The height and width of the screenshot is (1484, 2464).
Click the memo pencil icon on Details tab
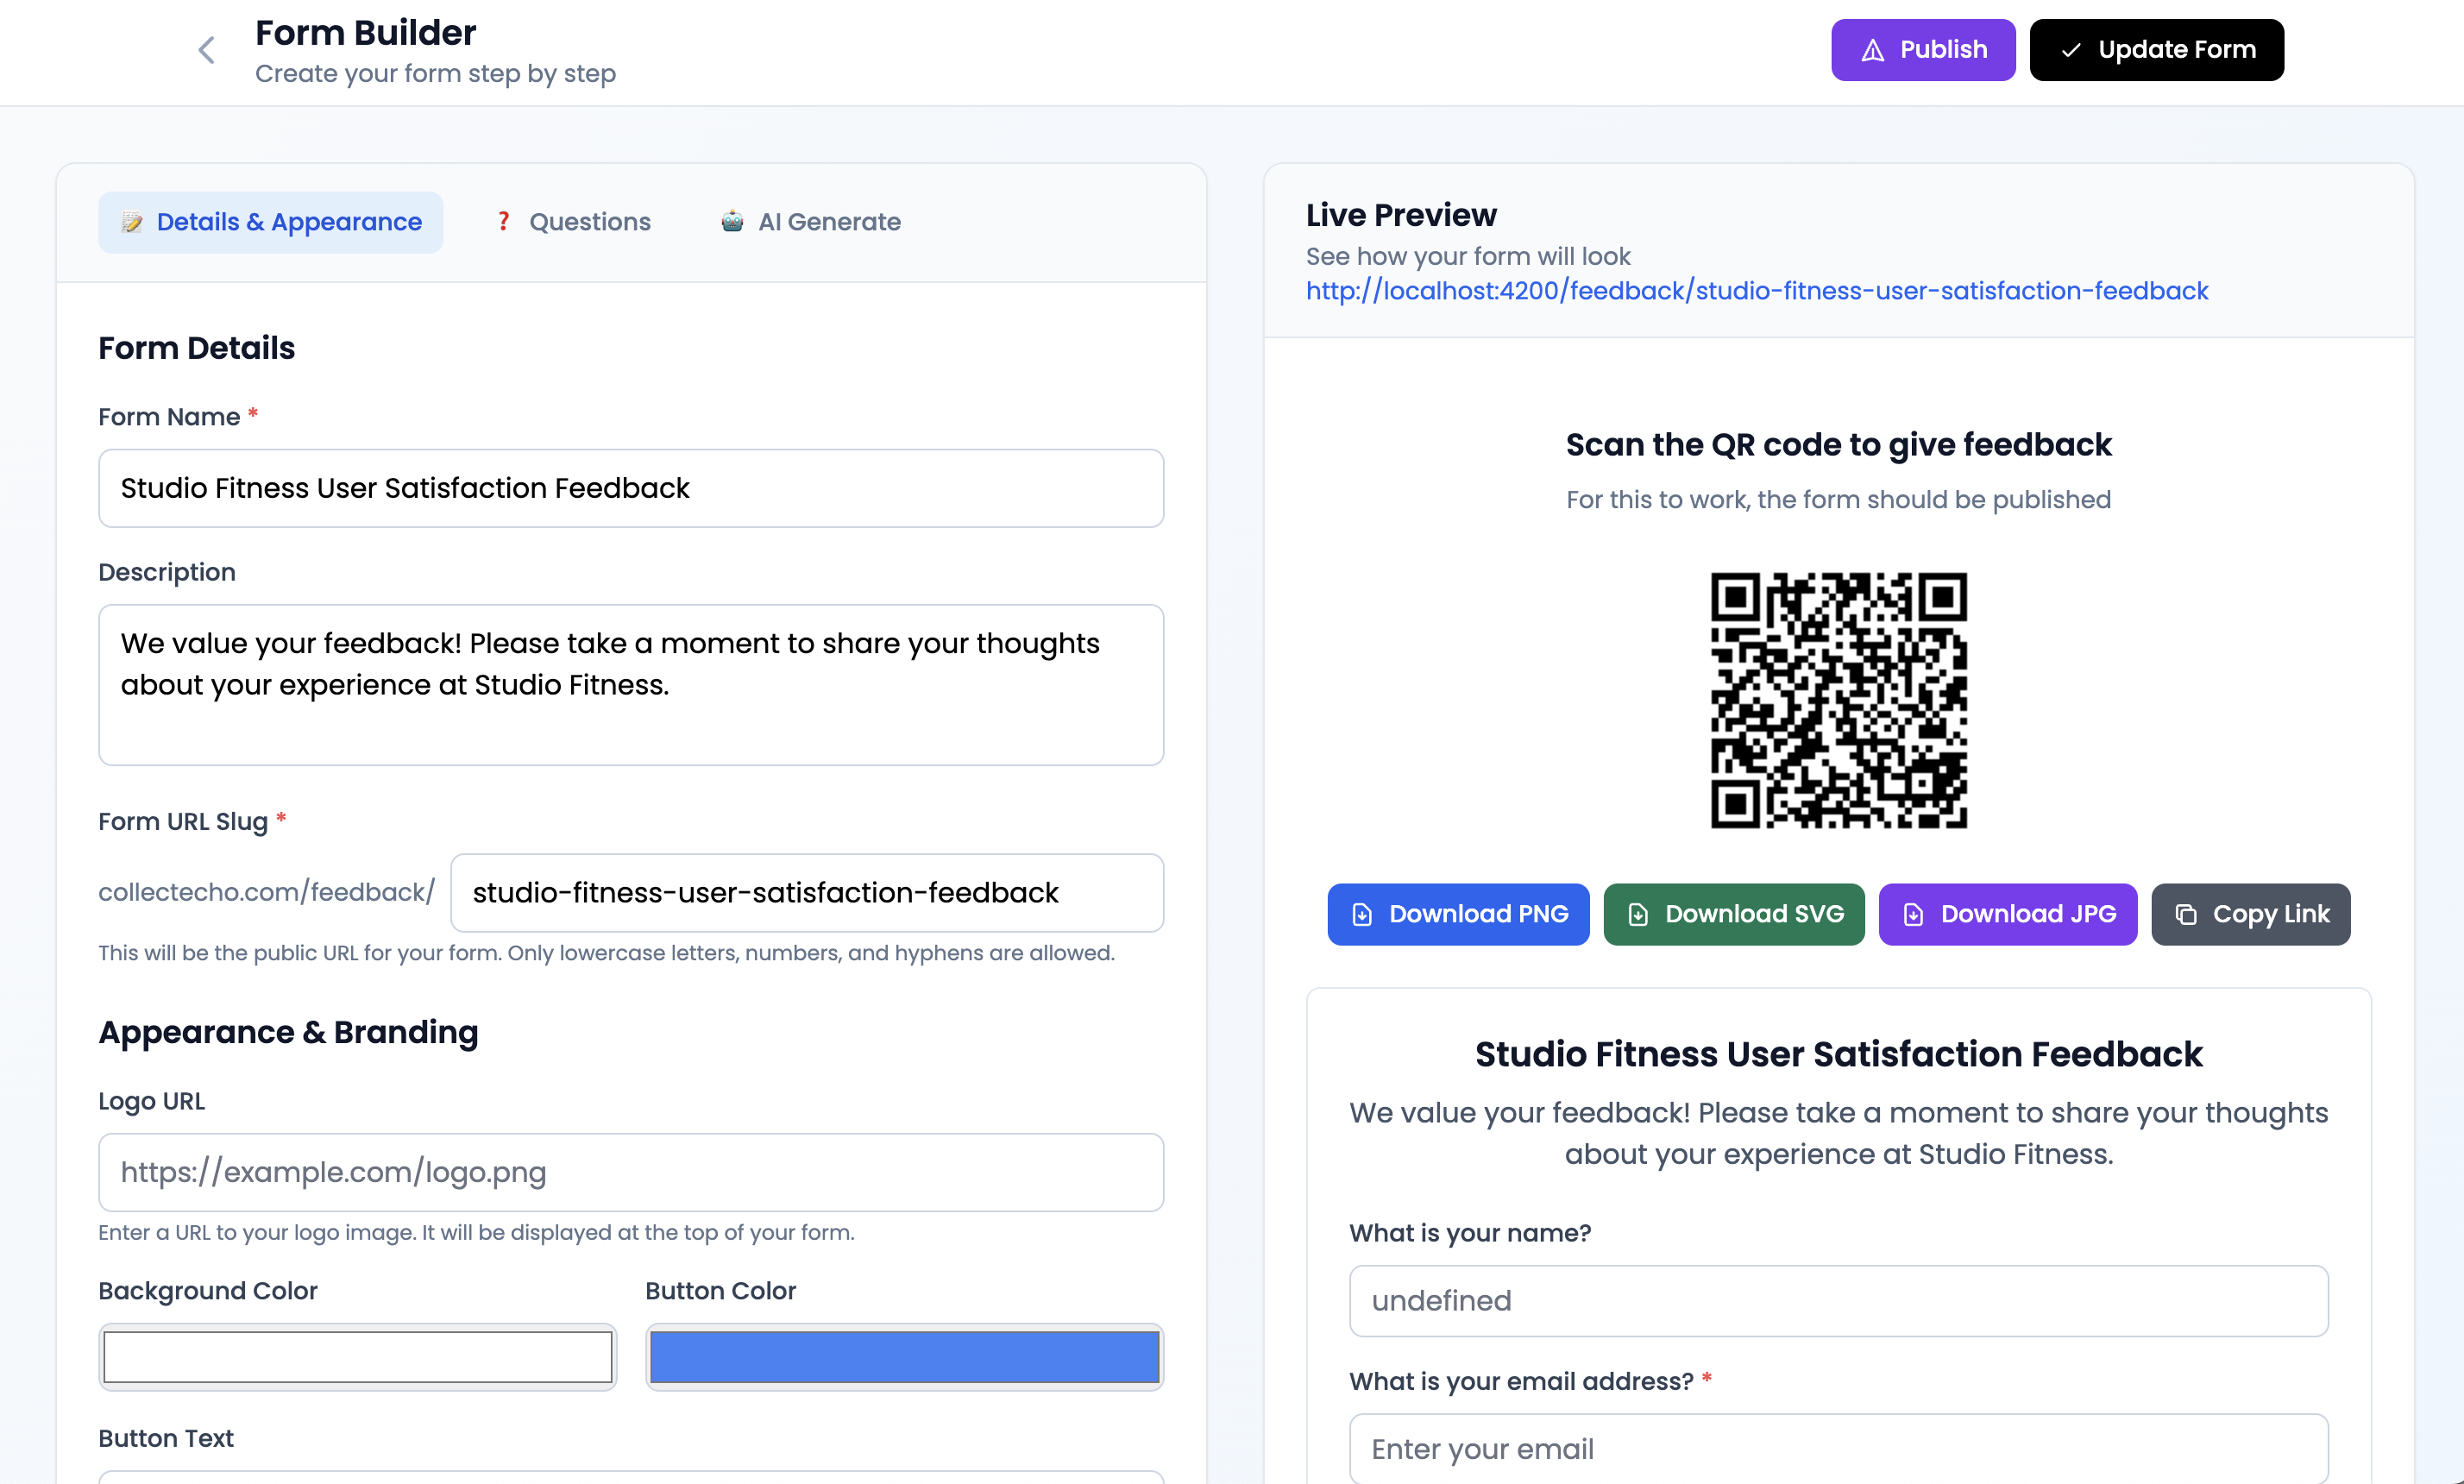132,222
